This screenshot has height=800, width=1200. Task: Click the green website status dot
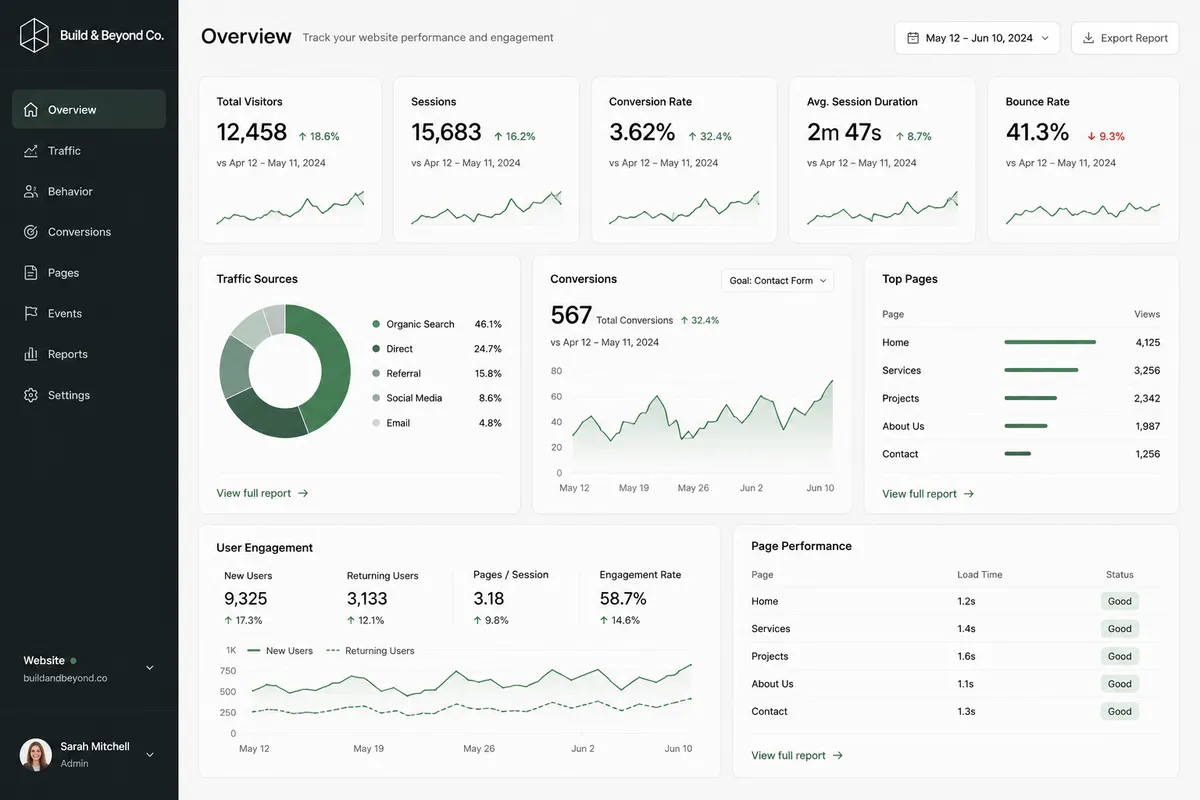tap(73, 661)
